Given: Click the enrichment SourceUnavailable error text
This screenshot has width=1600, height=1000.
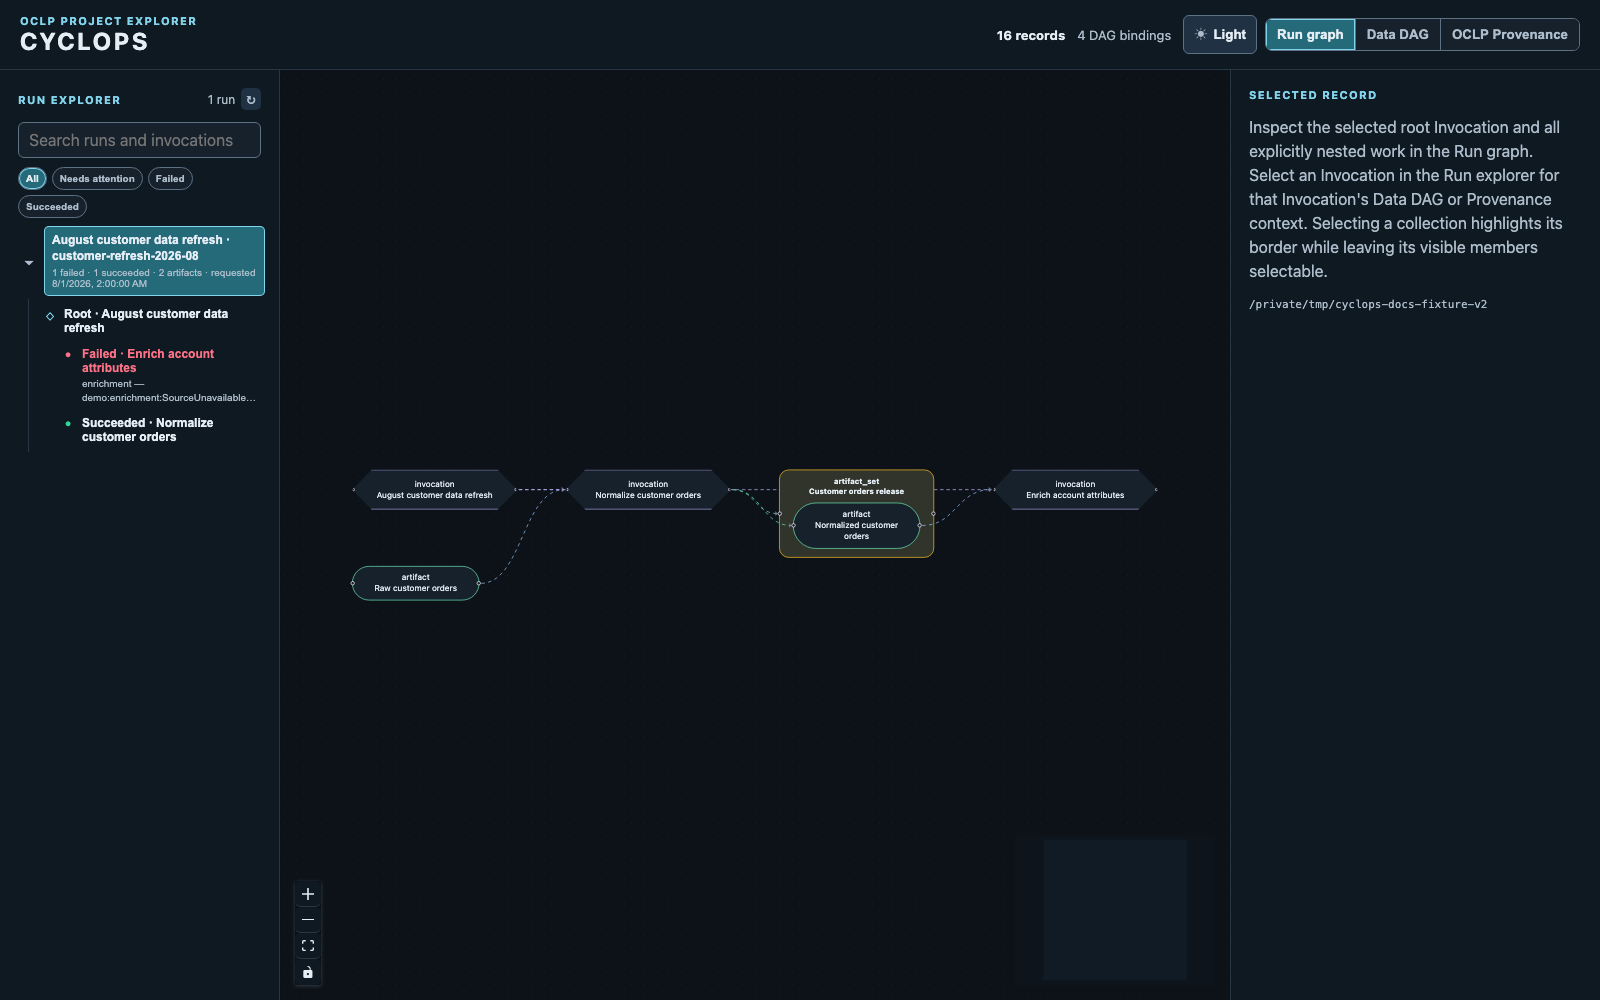Looking at the screenshot, I should 168,391.
